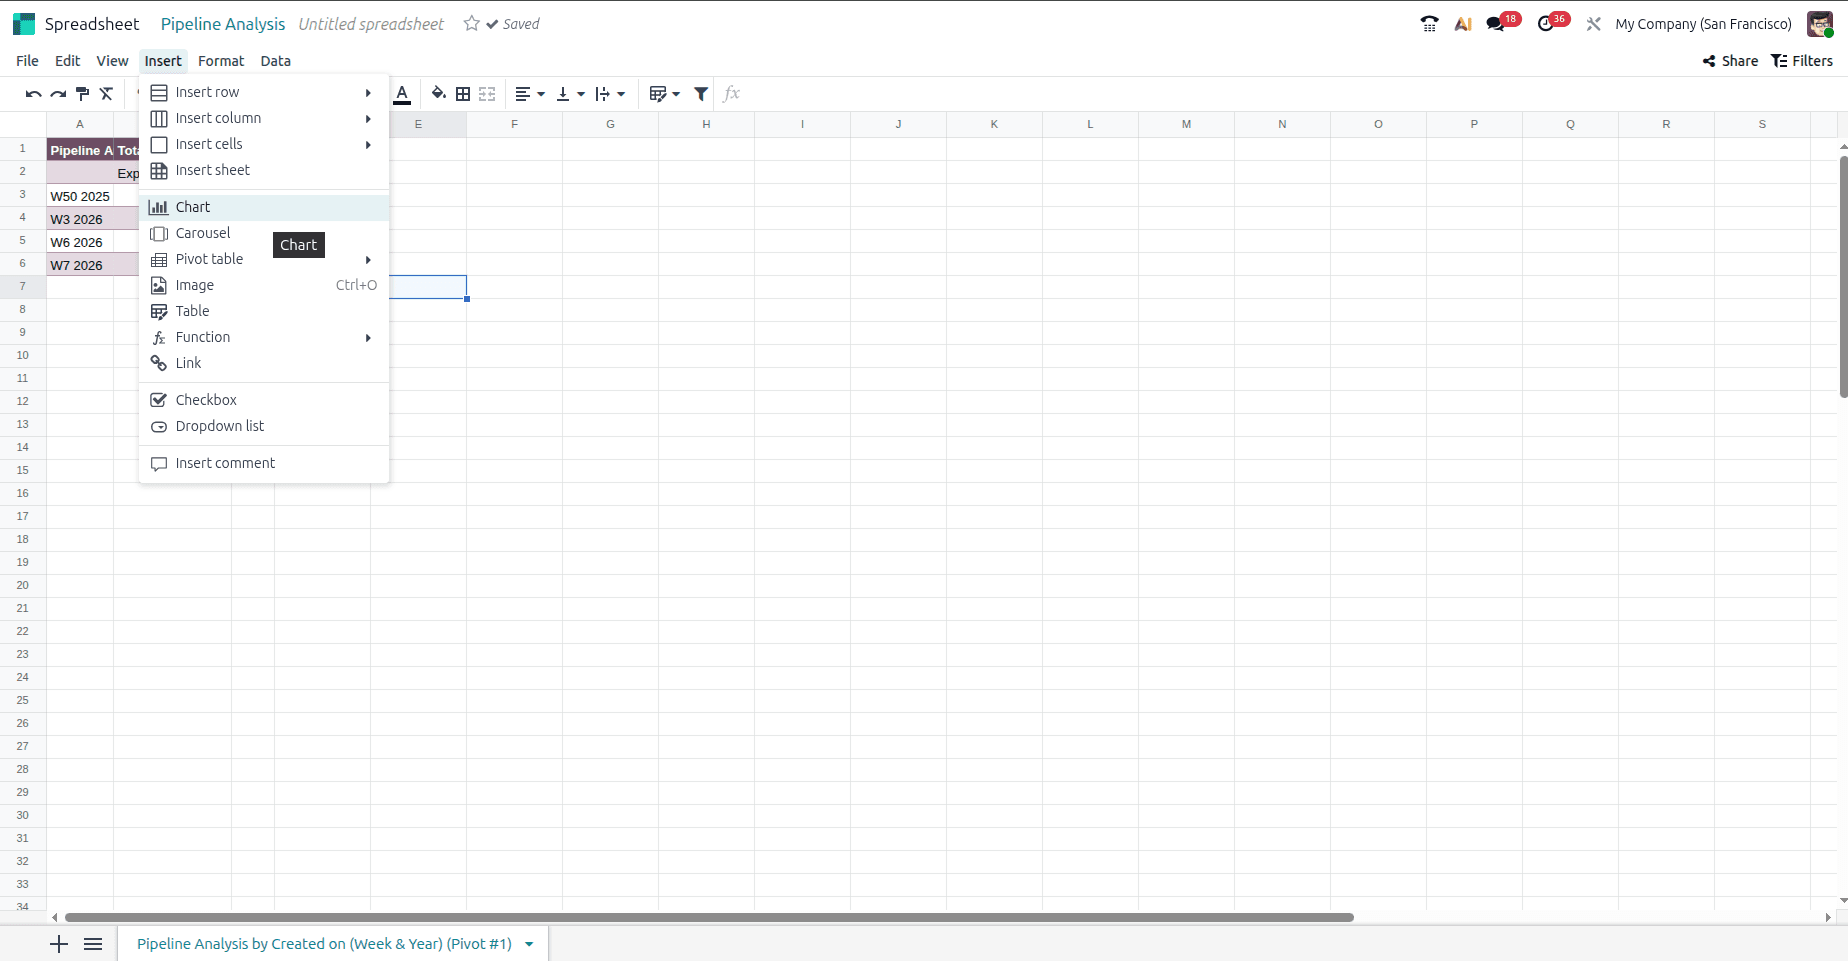This screenshot has height=961, width=1848.
Task: Open the user avatar menu
Action: point(1820,24)
